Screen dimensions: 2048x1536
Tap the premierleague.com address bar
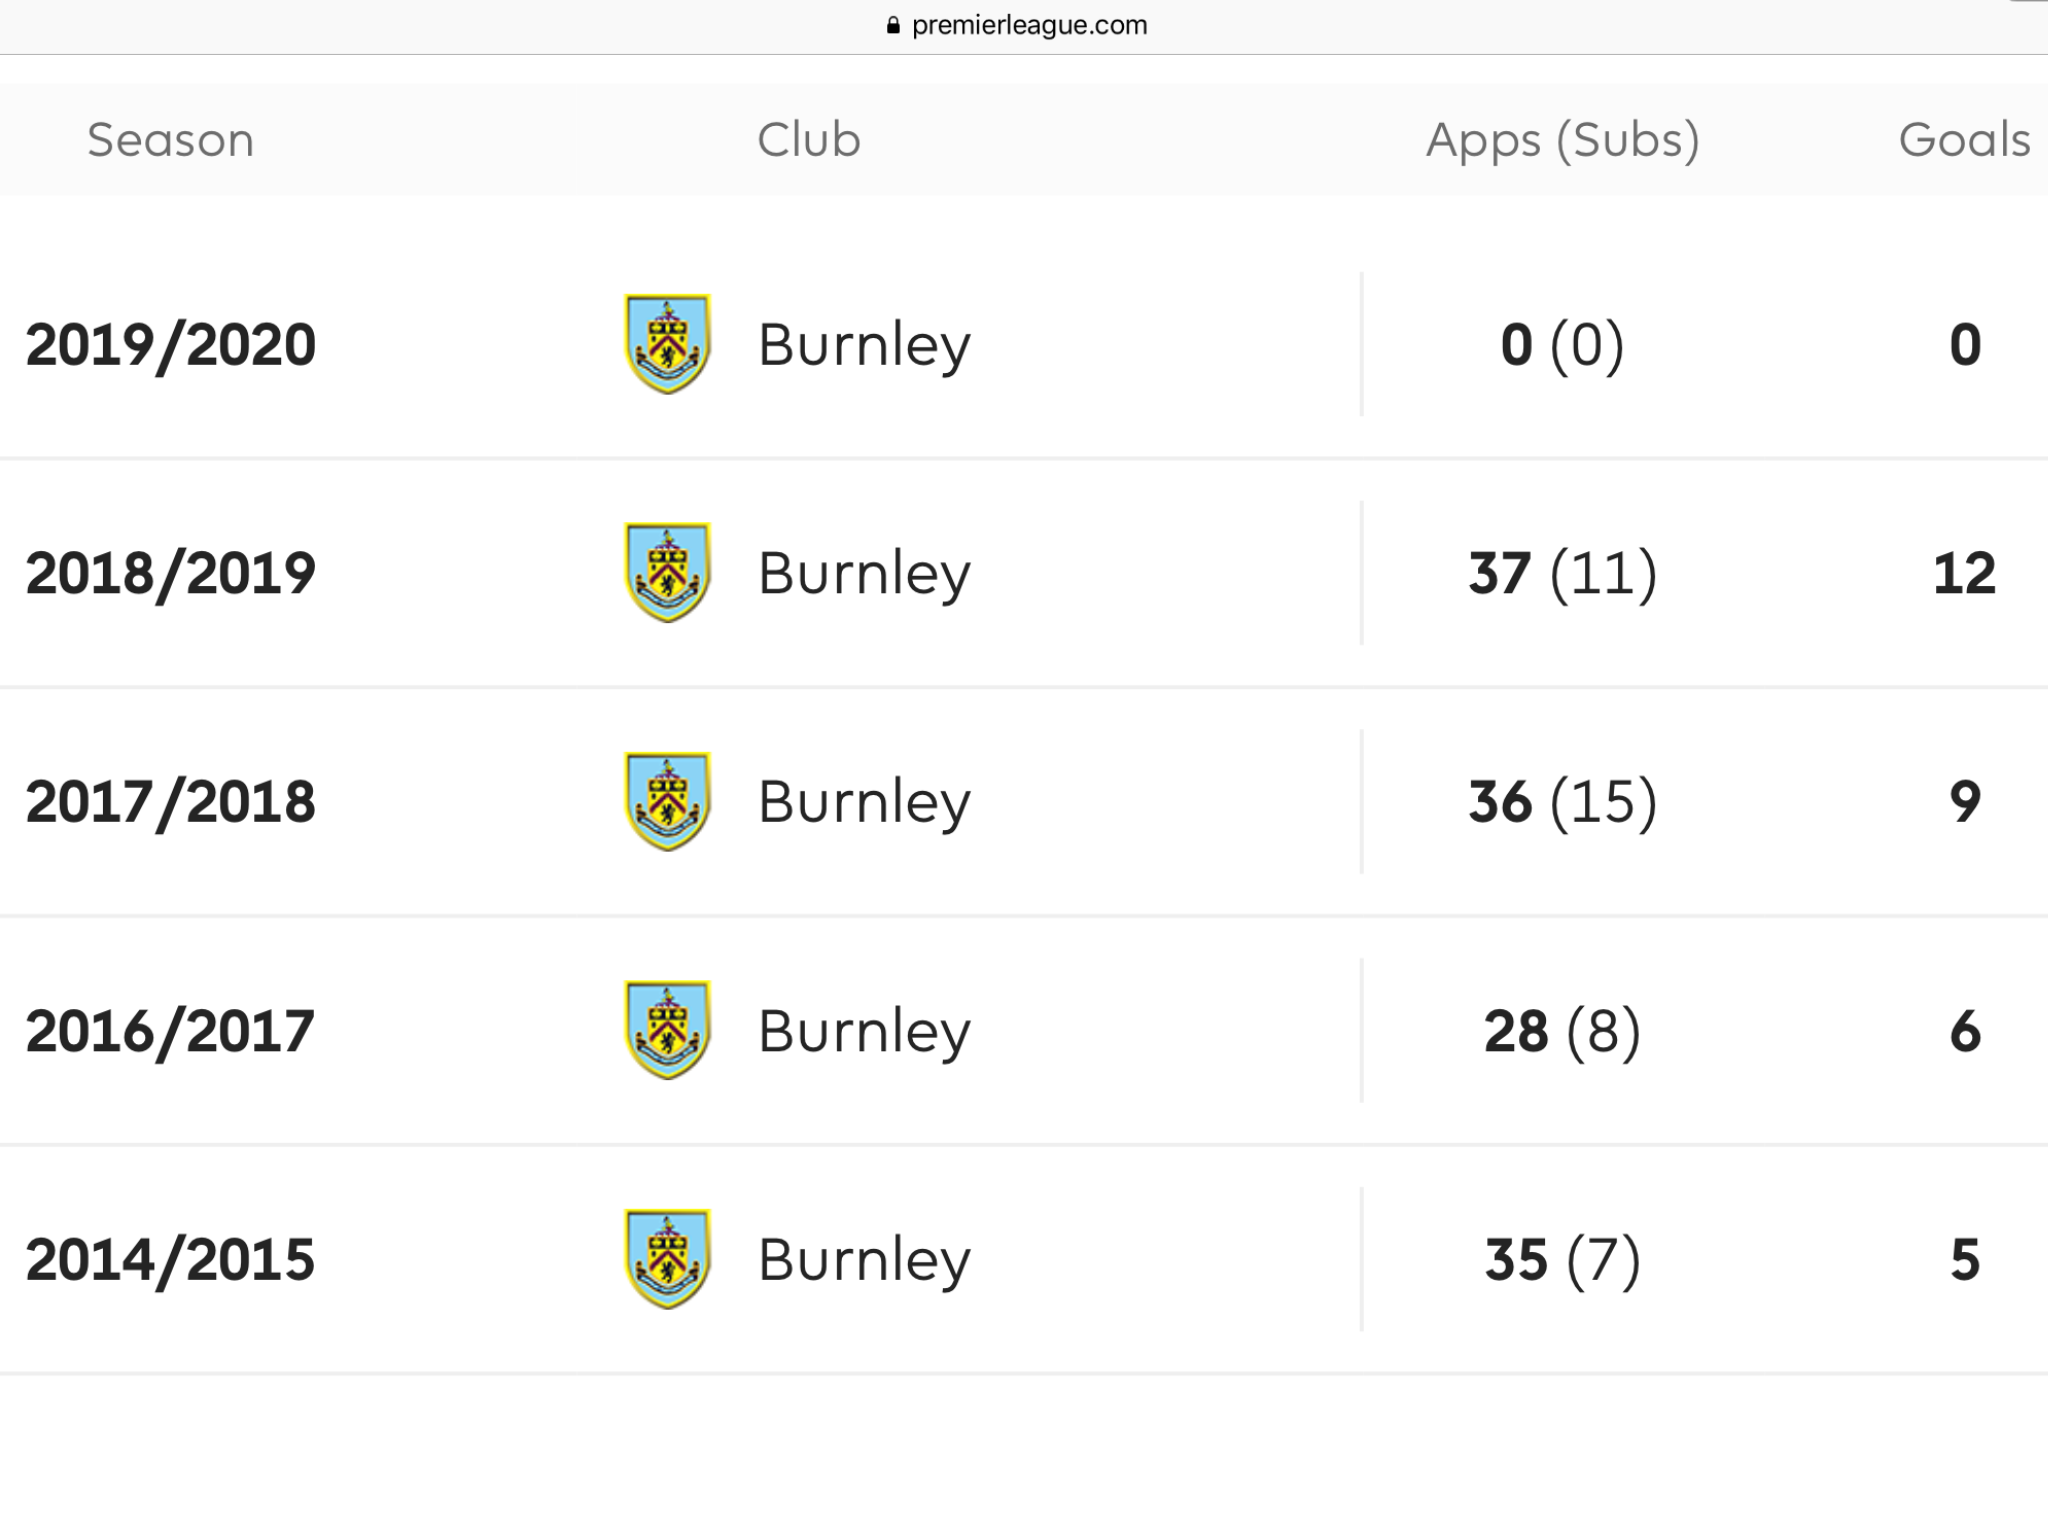pyautogui.click(x=1017, y=25)
